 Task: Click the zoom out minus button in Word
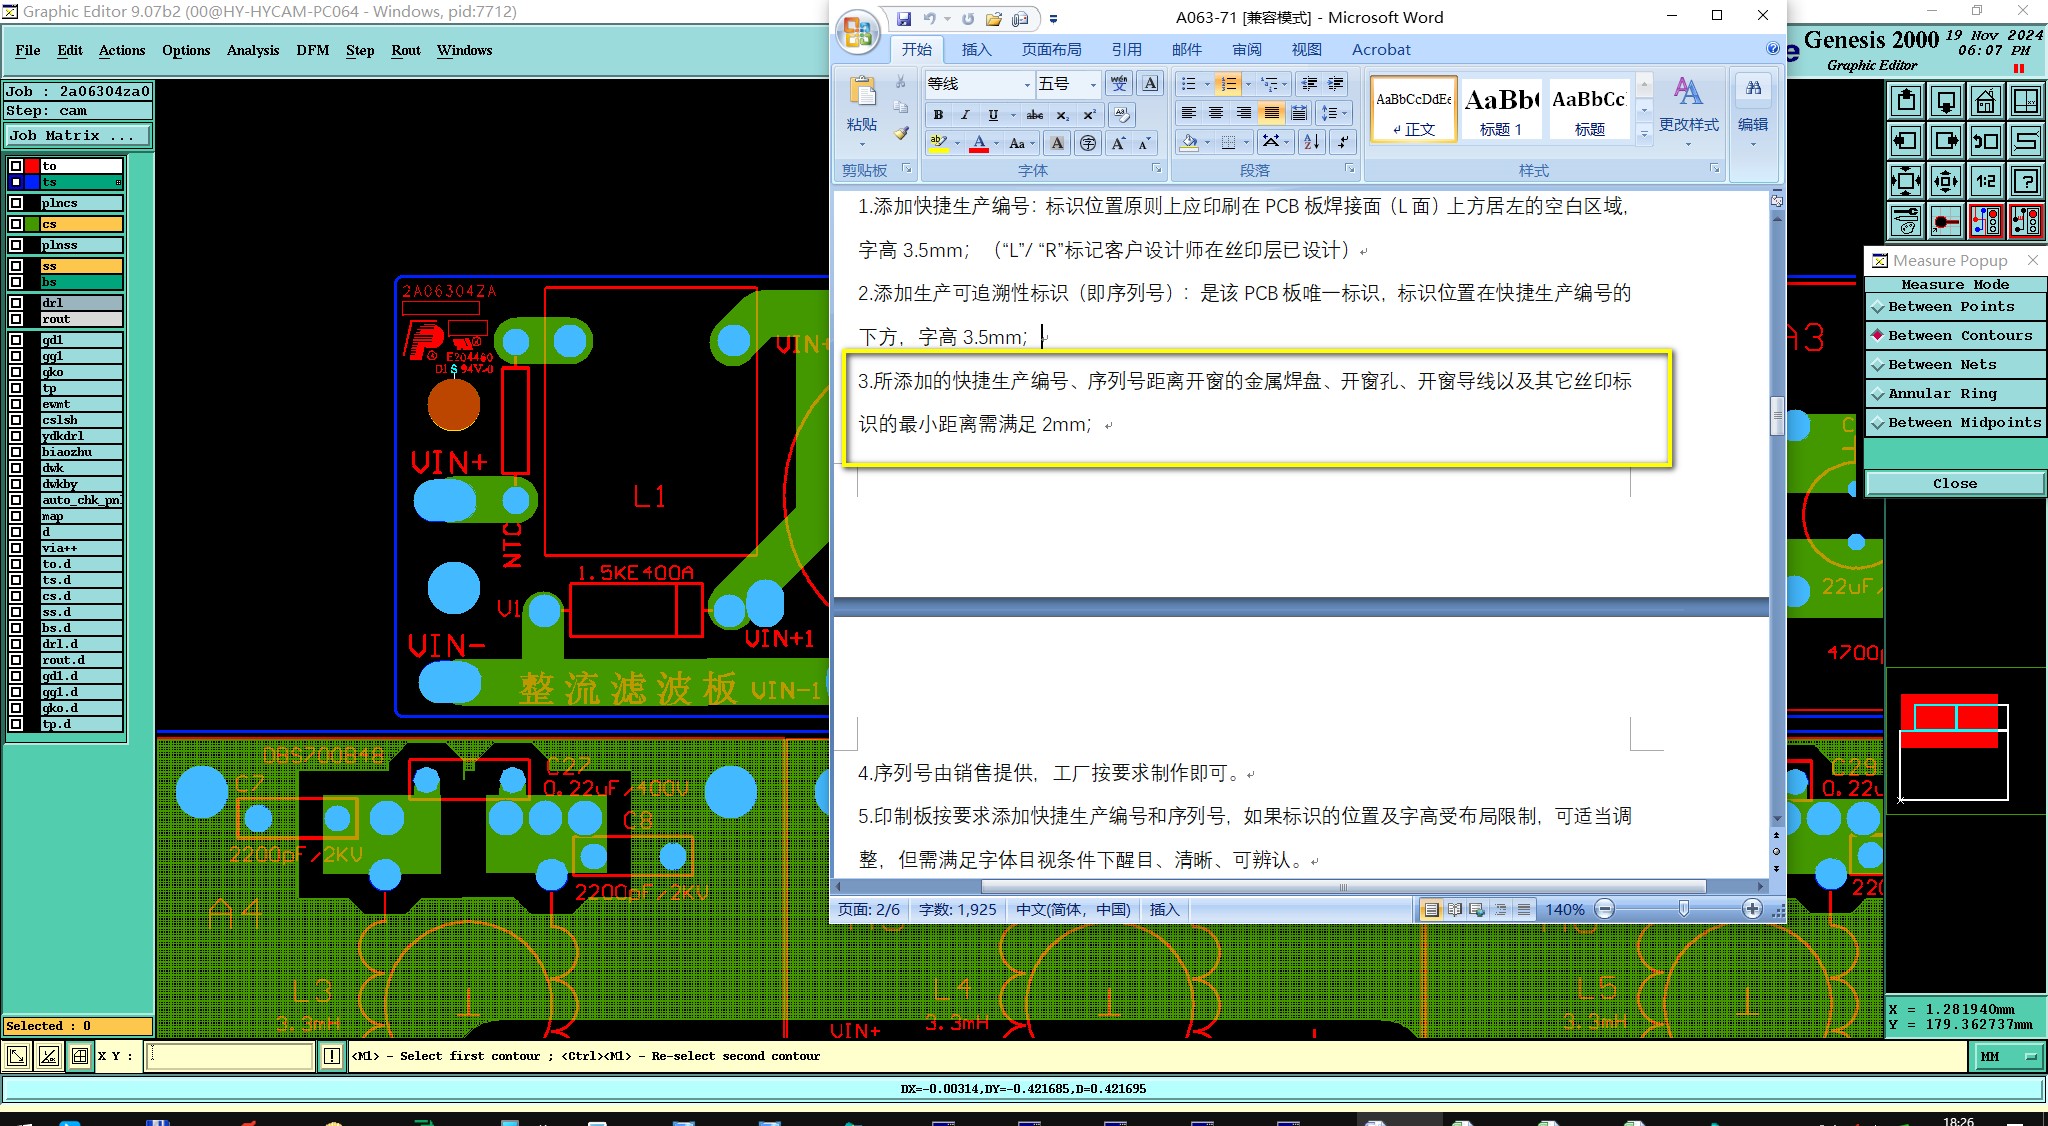pos(1605,909)
